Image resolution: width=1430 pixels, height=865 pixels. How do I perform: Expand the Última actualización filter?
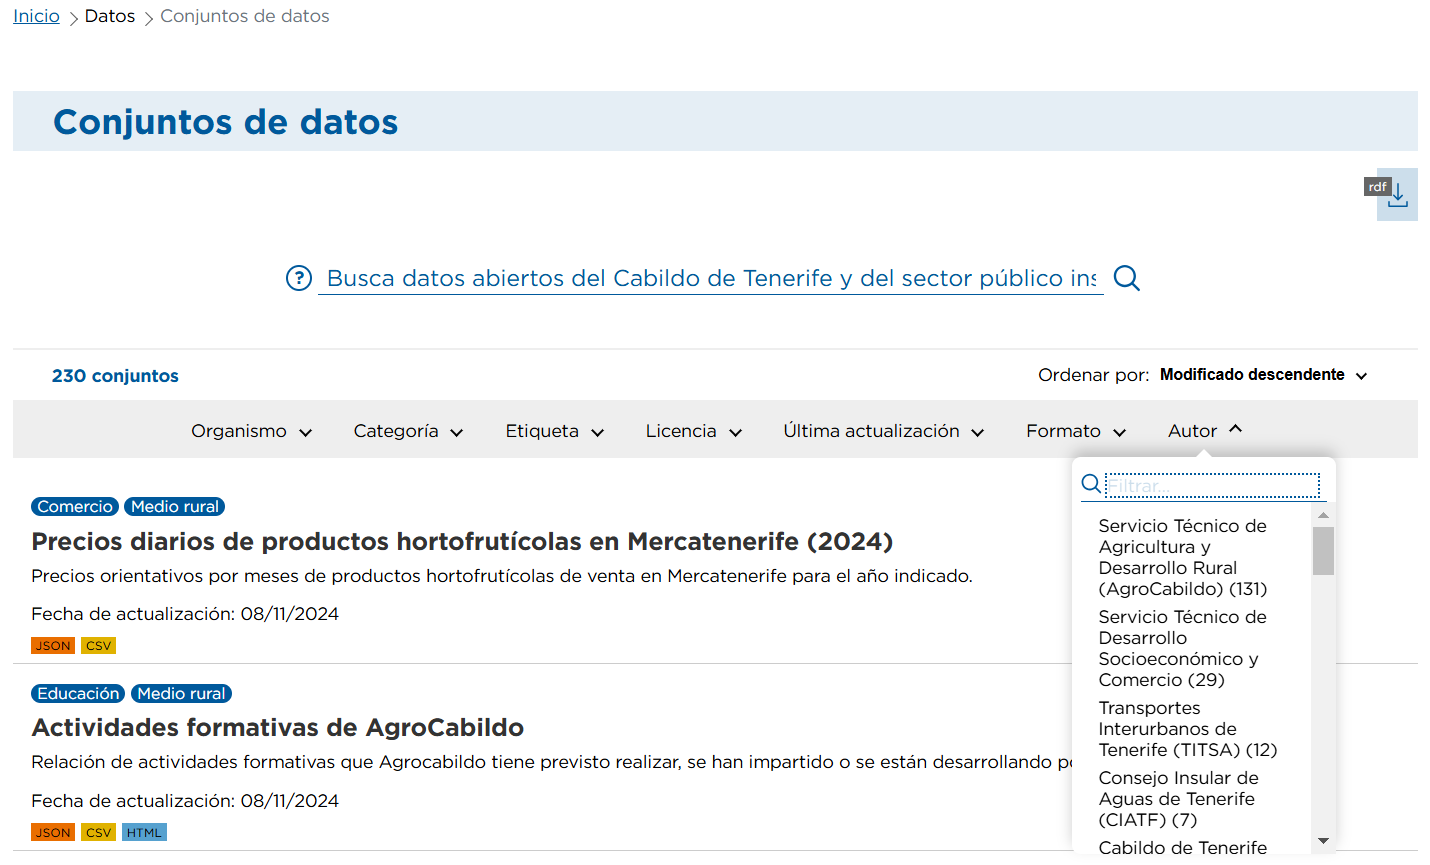pos(884,431)
